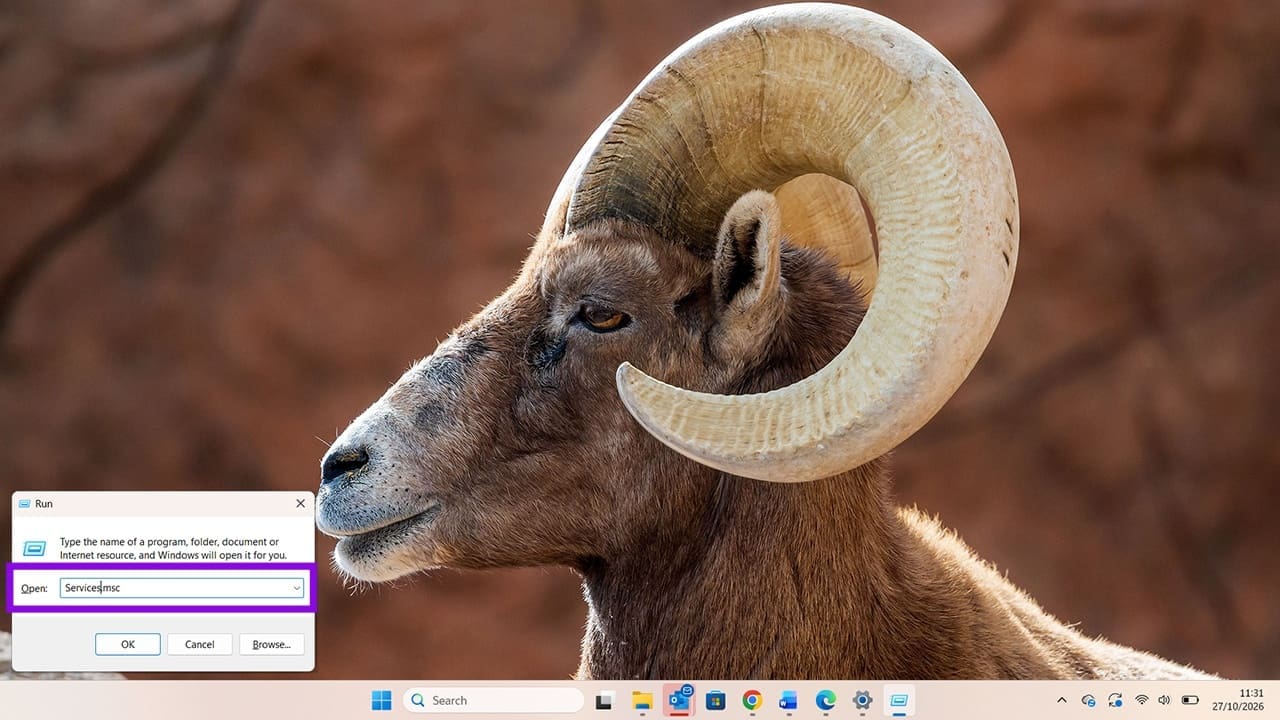Viewport: 1280px width, 720px height.
Task: Open the OneDrive cloud tray icon
Action: pyautogui.click(x=1089, y=700)
